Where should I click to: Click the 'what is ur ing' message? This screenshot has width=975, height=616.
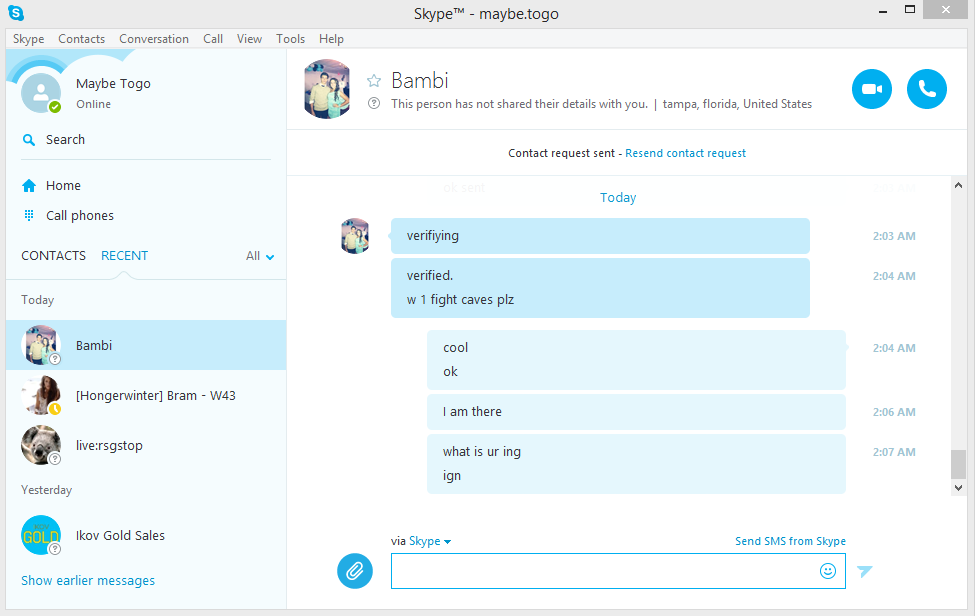pyautogui.click(x=482, y=451)
